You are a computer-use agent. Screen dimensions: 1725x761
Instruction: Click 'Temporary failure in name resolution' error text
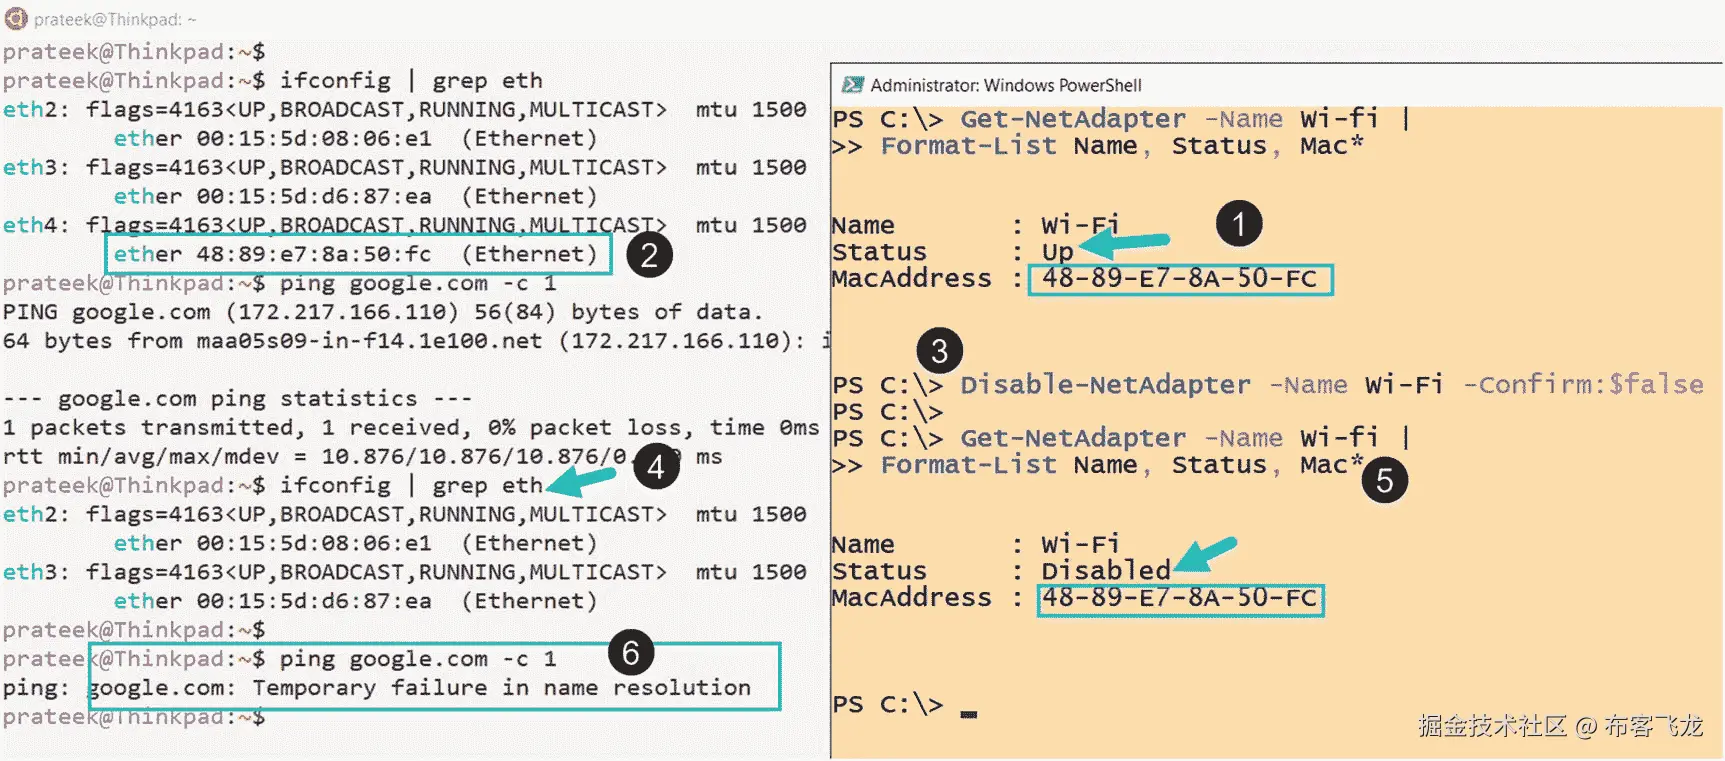click(x=501, y=688)
